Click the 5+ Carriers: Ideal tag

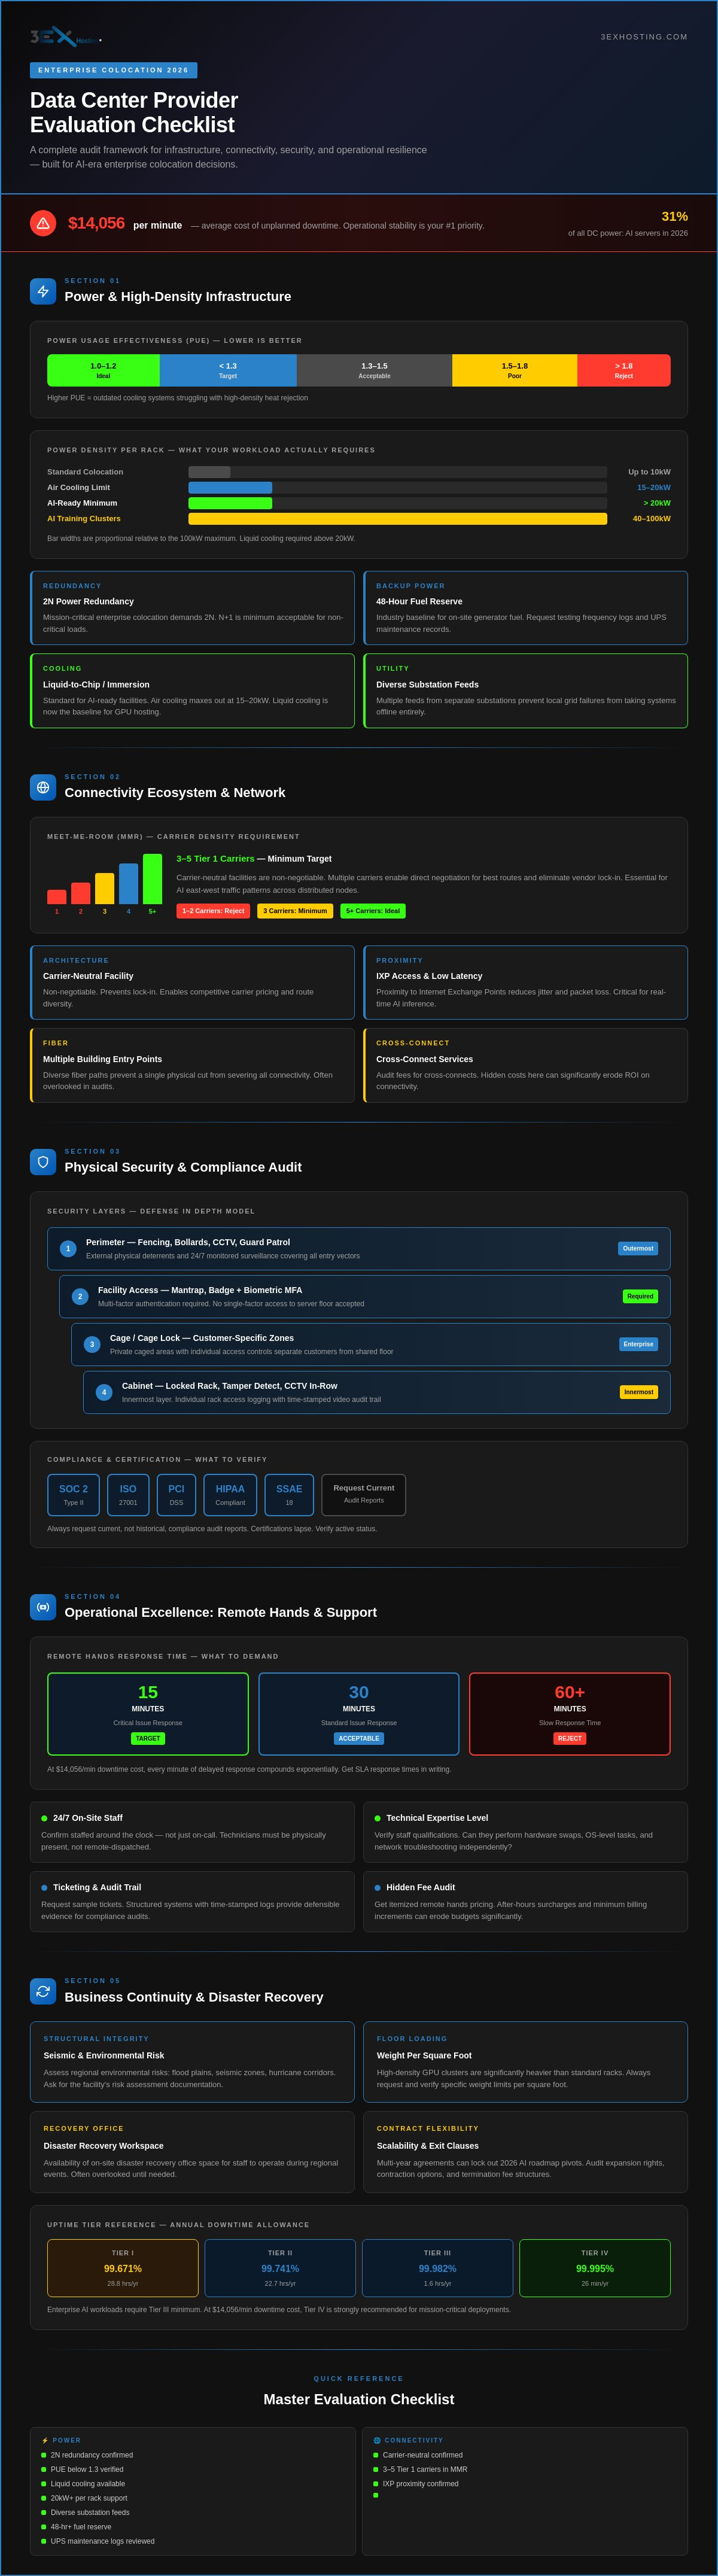(373, 911)
